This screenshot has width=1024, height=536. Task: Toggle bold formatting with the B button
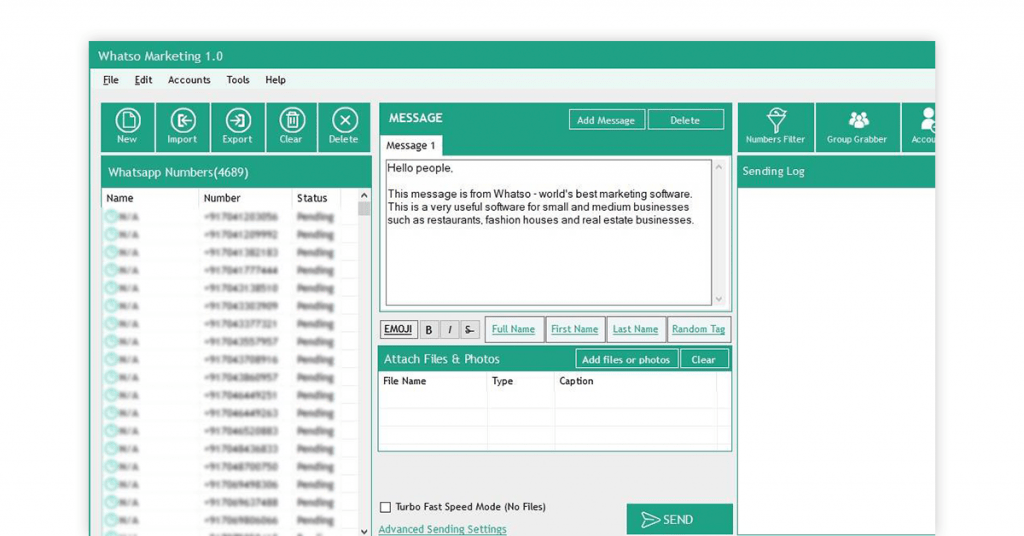tap(429, 330)
